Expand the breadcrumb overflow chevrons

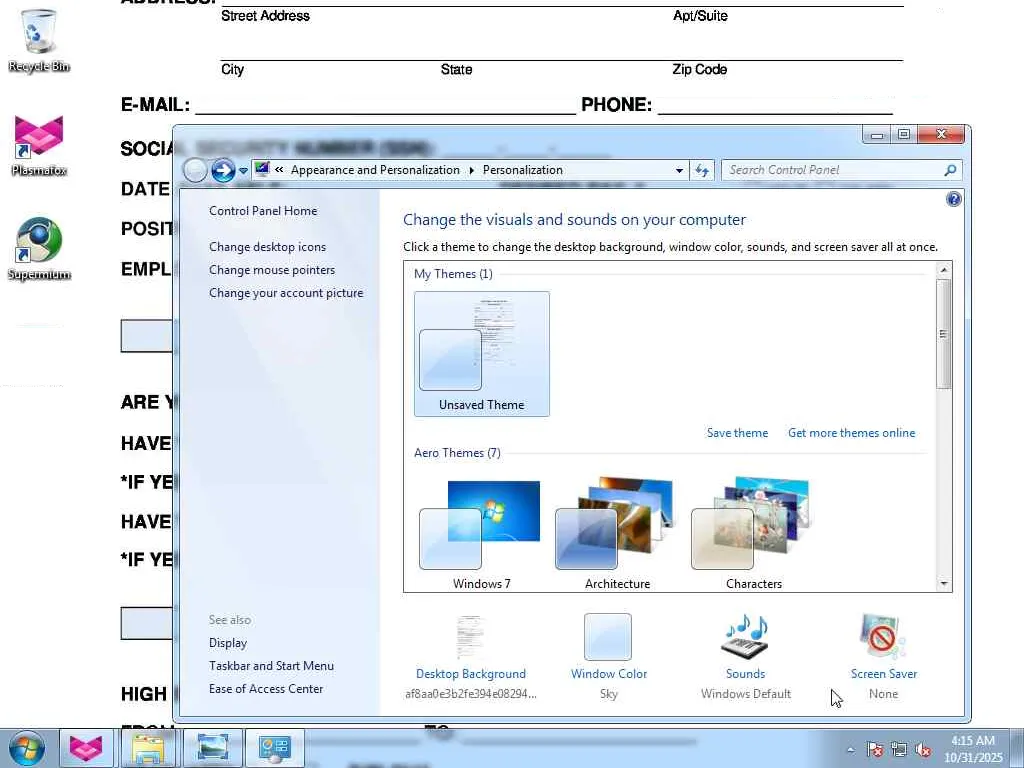coord(279,170)
